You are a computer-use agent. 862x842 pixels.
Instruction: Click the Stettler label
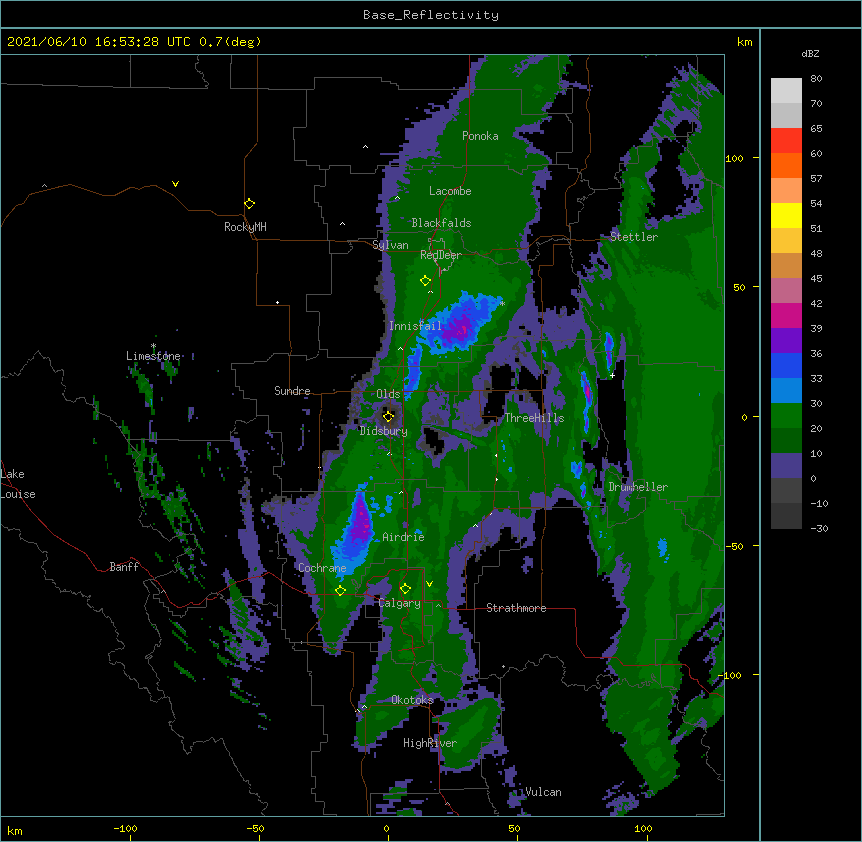[634, 237]
